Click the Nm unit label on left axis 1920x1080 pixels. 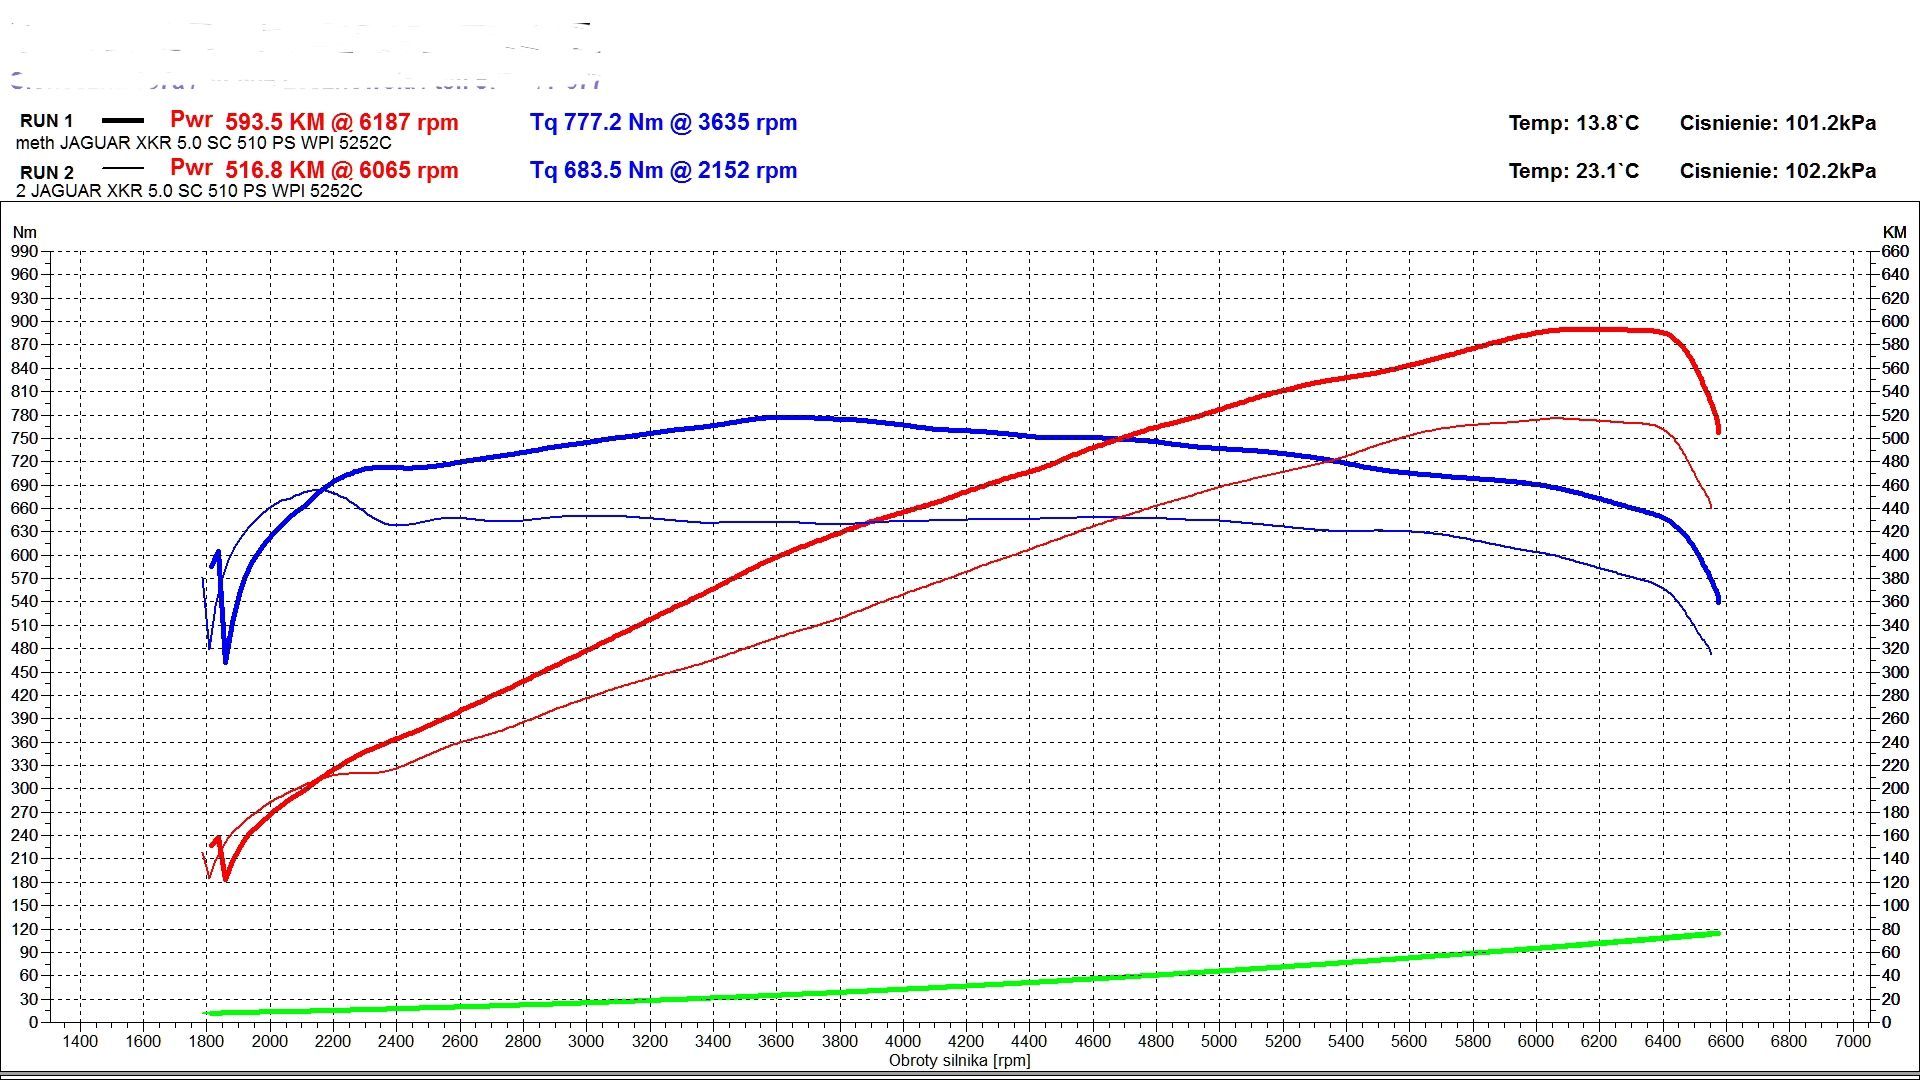pos(24,232)
